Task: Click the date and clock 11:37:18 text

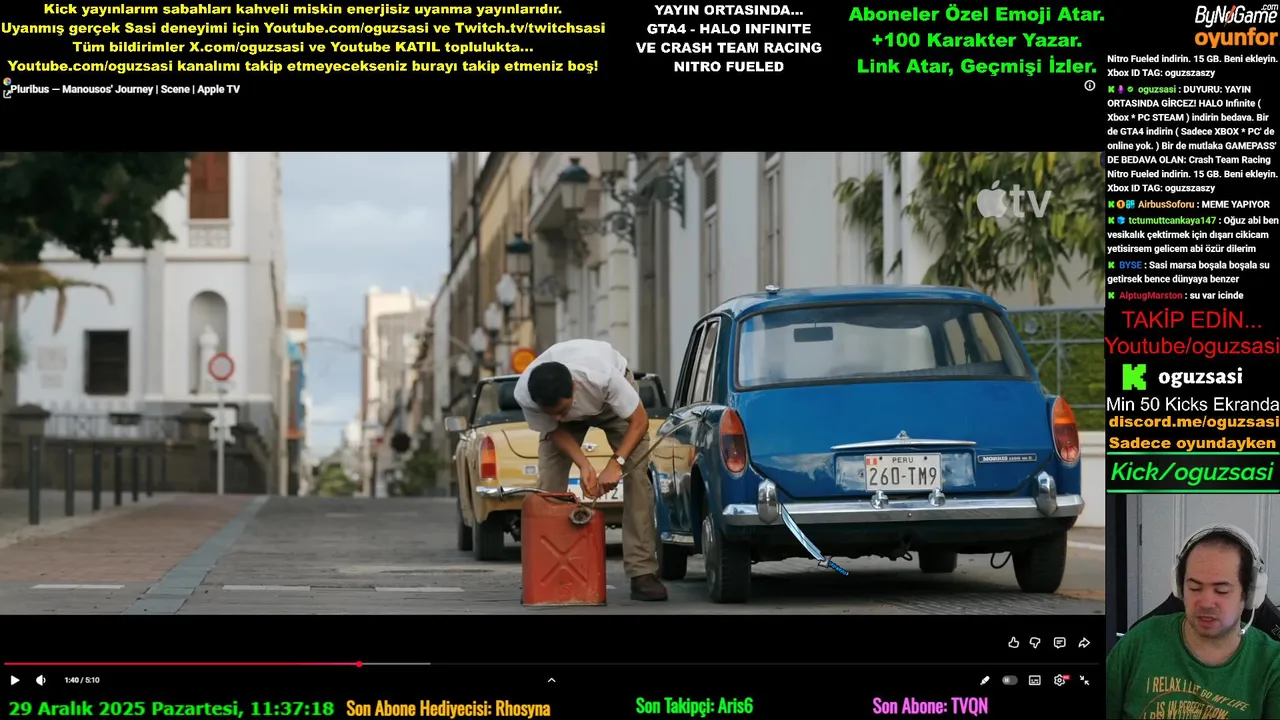Action: tap(171, 708)
